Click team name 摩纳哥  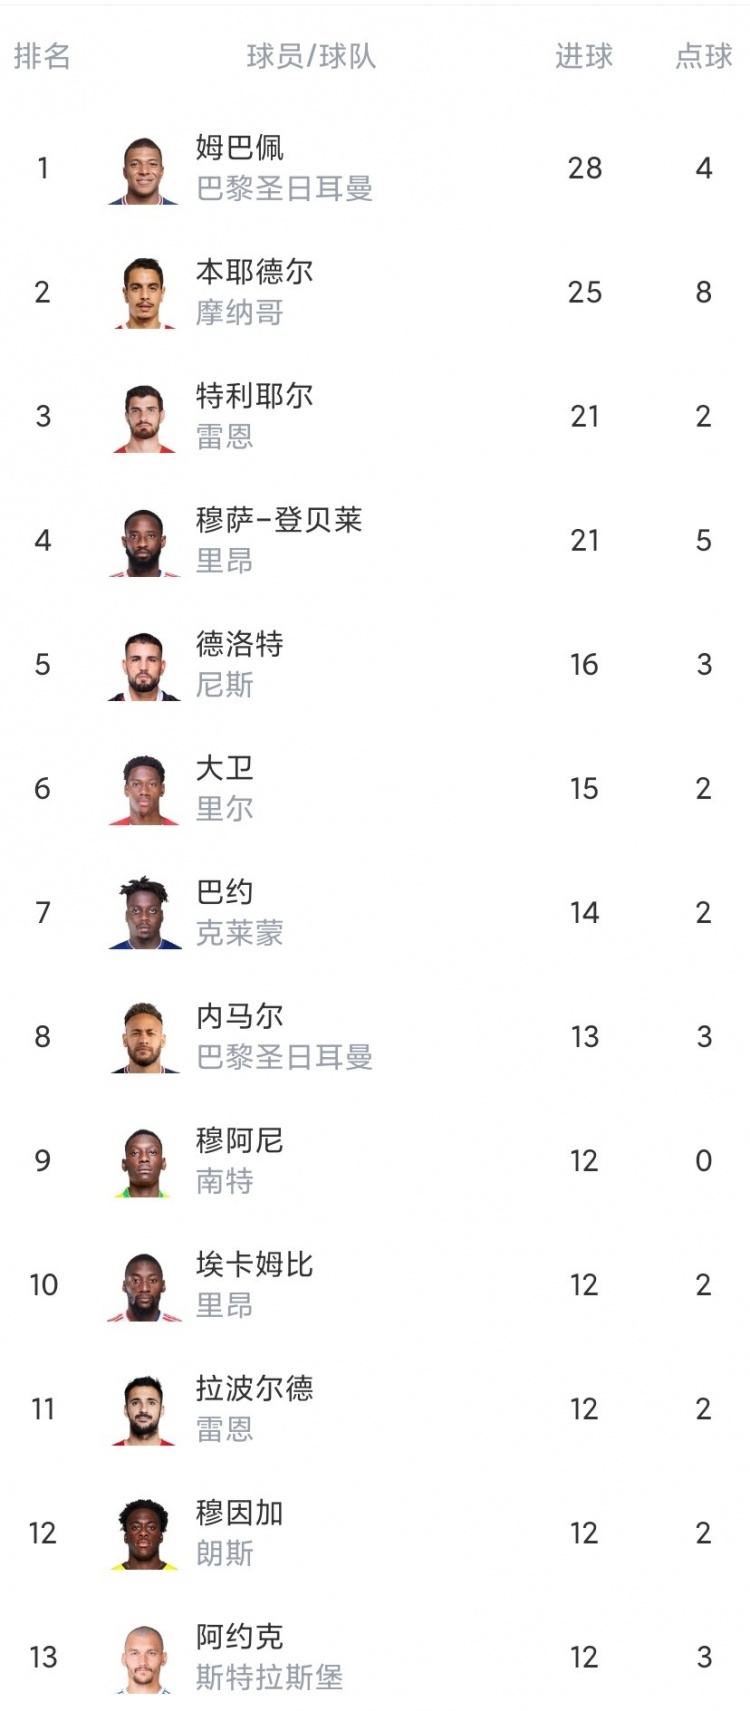[240, 313]
